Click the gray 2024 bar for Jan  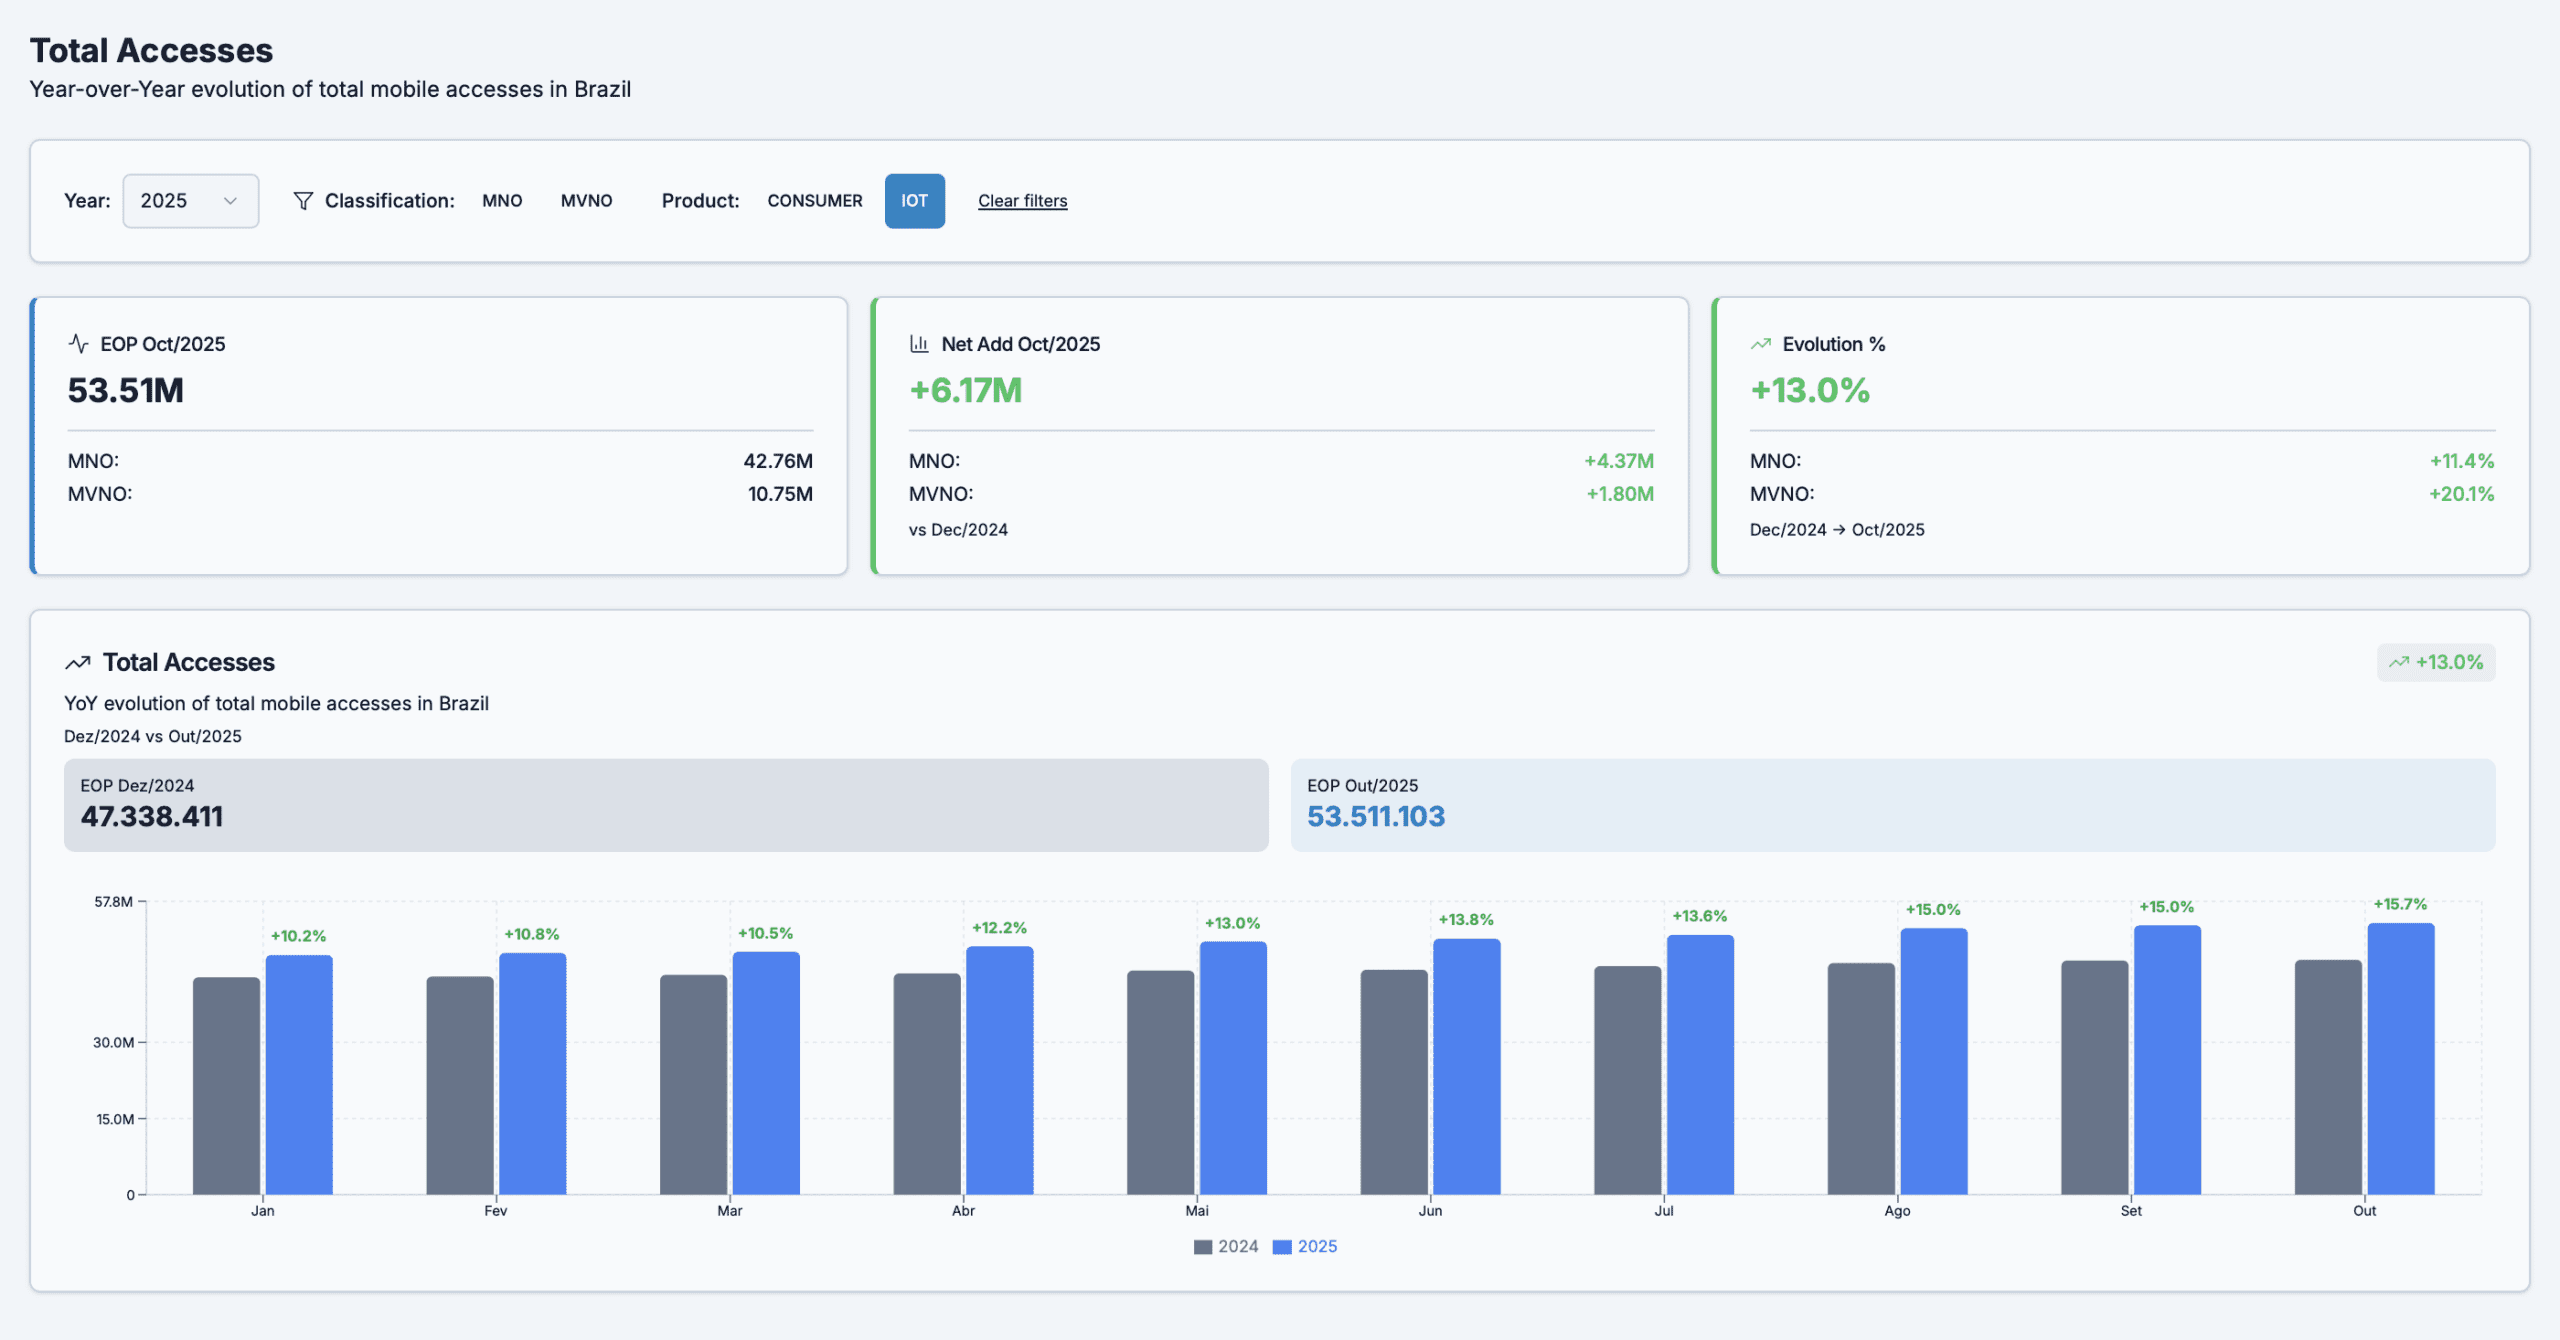click(226, 1085)
